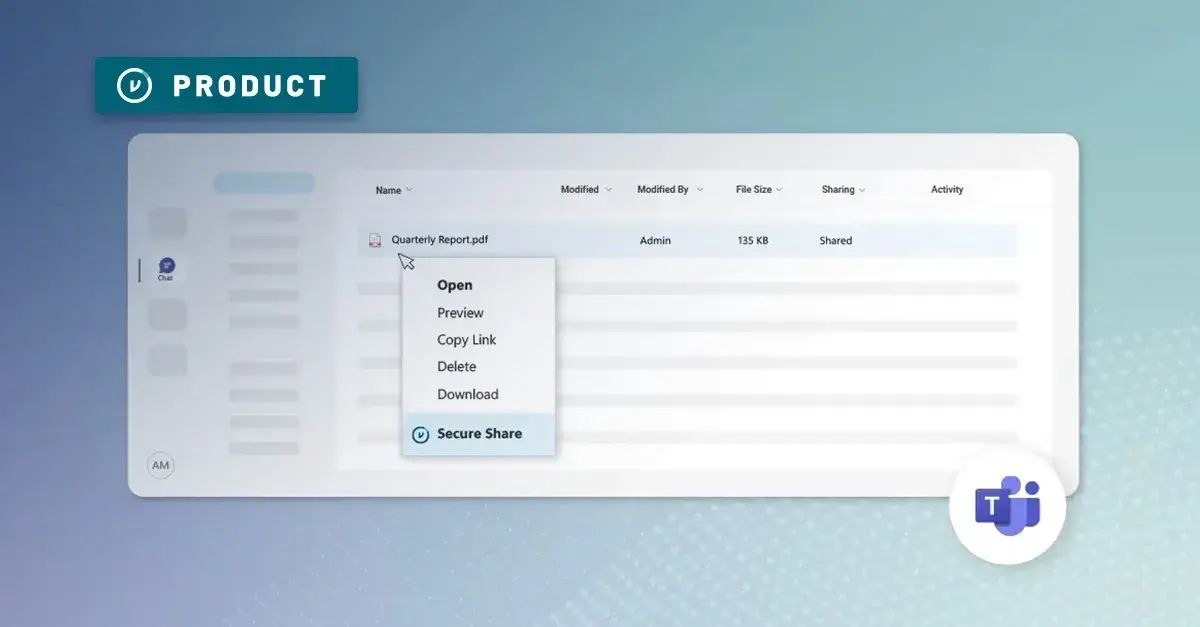This screenshot has width=1200, height=627.
Task: Select the Secure Share option
Action: click(x=479, y=433)
